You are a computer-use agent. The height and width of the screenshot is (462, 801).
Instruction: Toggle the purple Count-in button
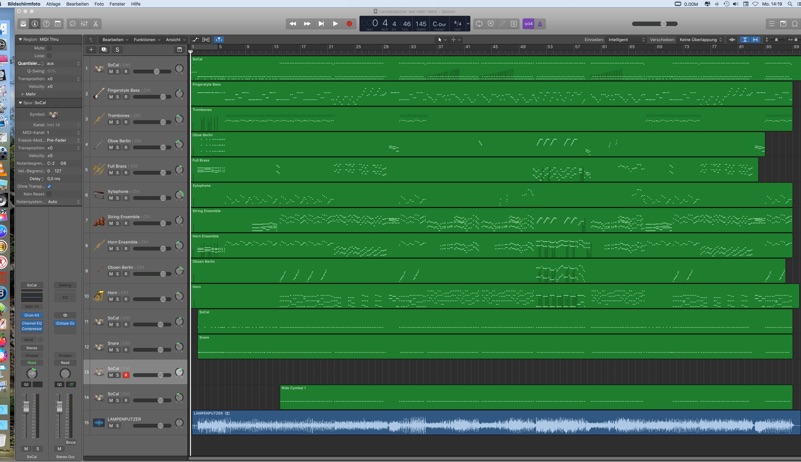(x=528, y=24)
